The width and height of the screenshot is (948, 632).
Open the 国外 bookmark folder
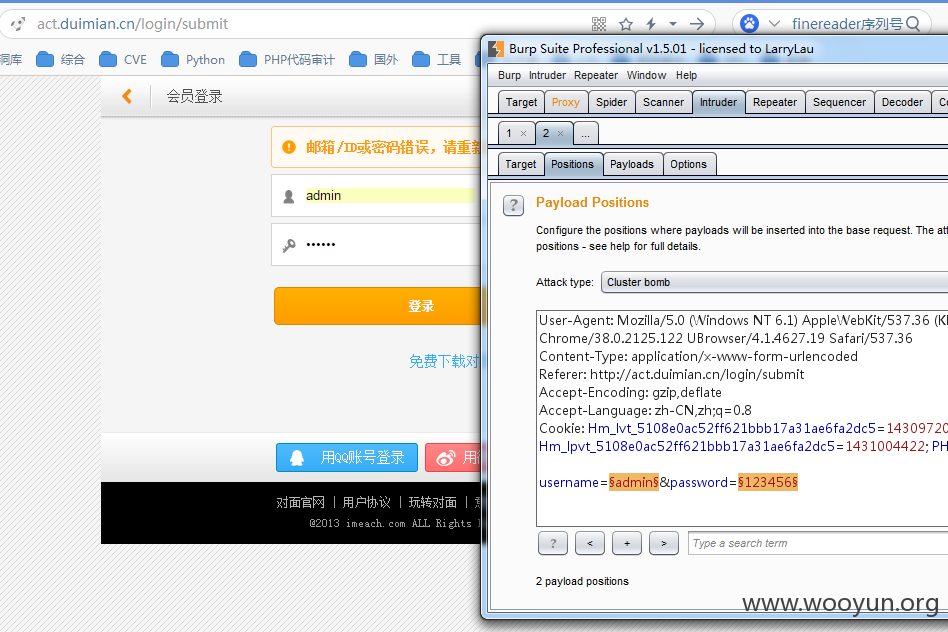[374, 59]
